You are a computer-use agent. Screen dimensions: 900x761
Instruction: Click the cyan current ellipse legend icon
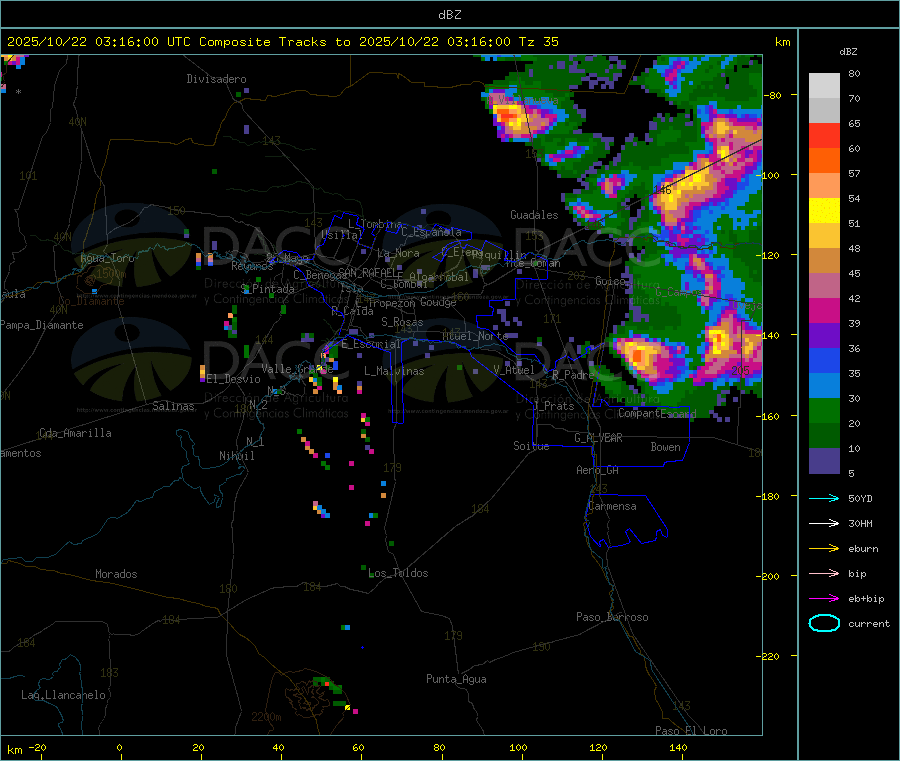824,623
